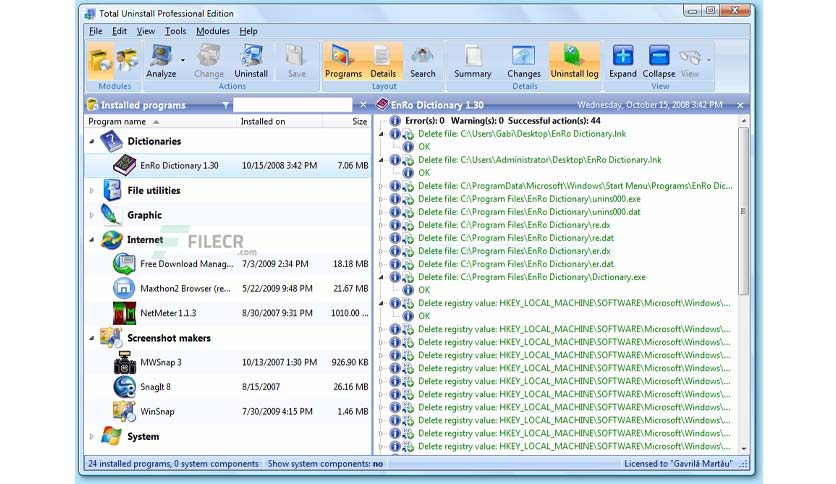
Task: Select the NetMeter 1.1.3 icon
Action: pos(124,313)
